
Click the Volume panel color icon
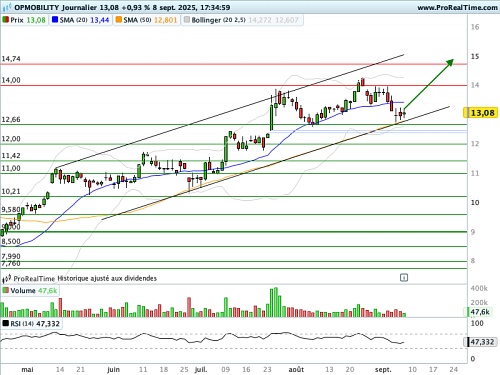point(5,290)
